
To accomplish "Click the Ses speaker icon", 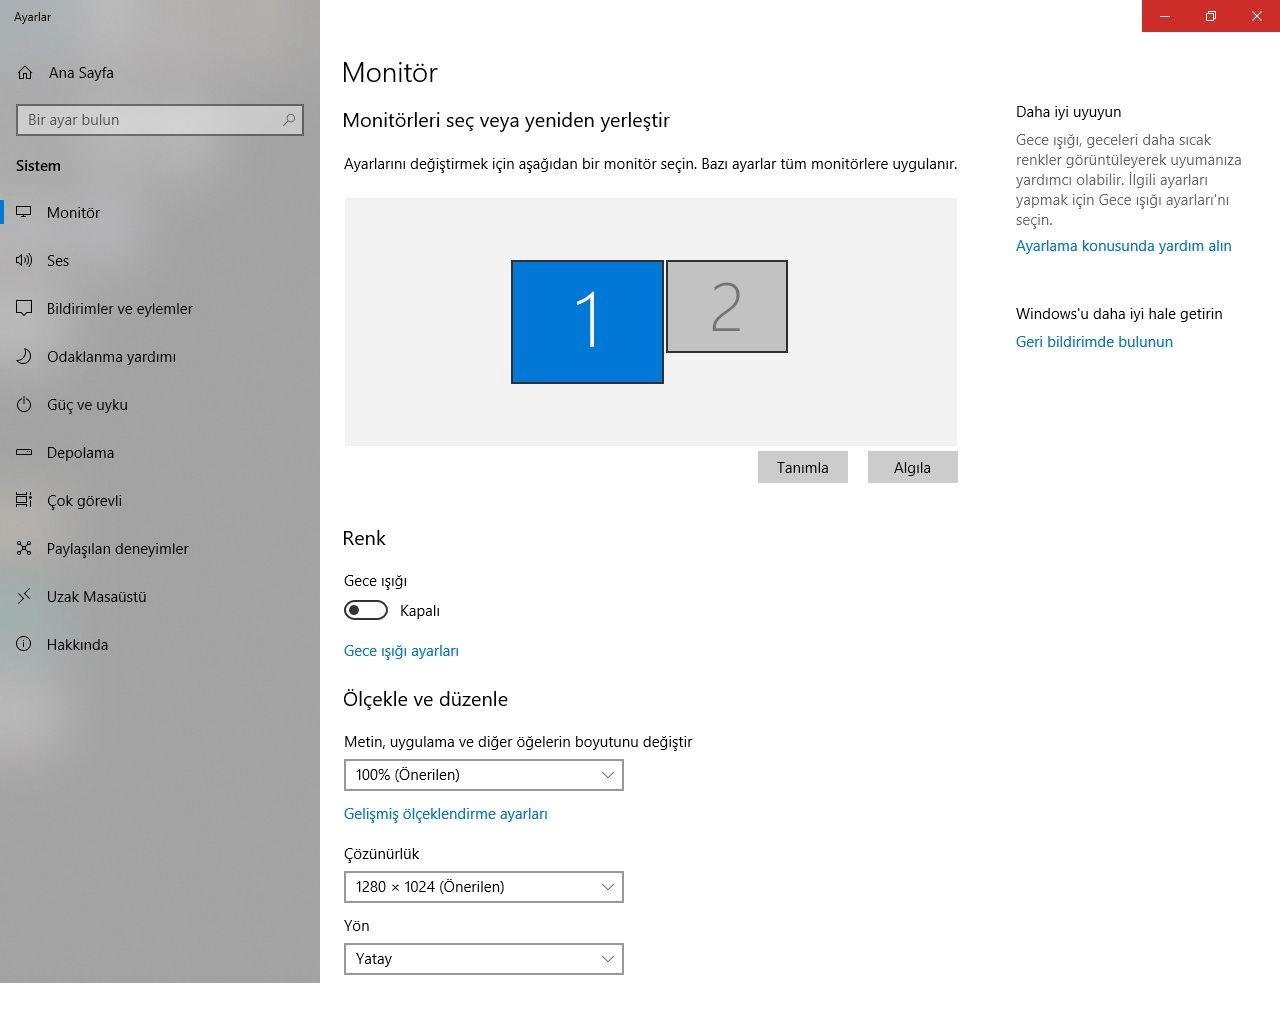I will click(x=24, y=261).
